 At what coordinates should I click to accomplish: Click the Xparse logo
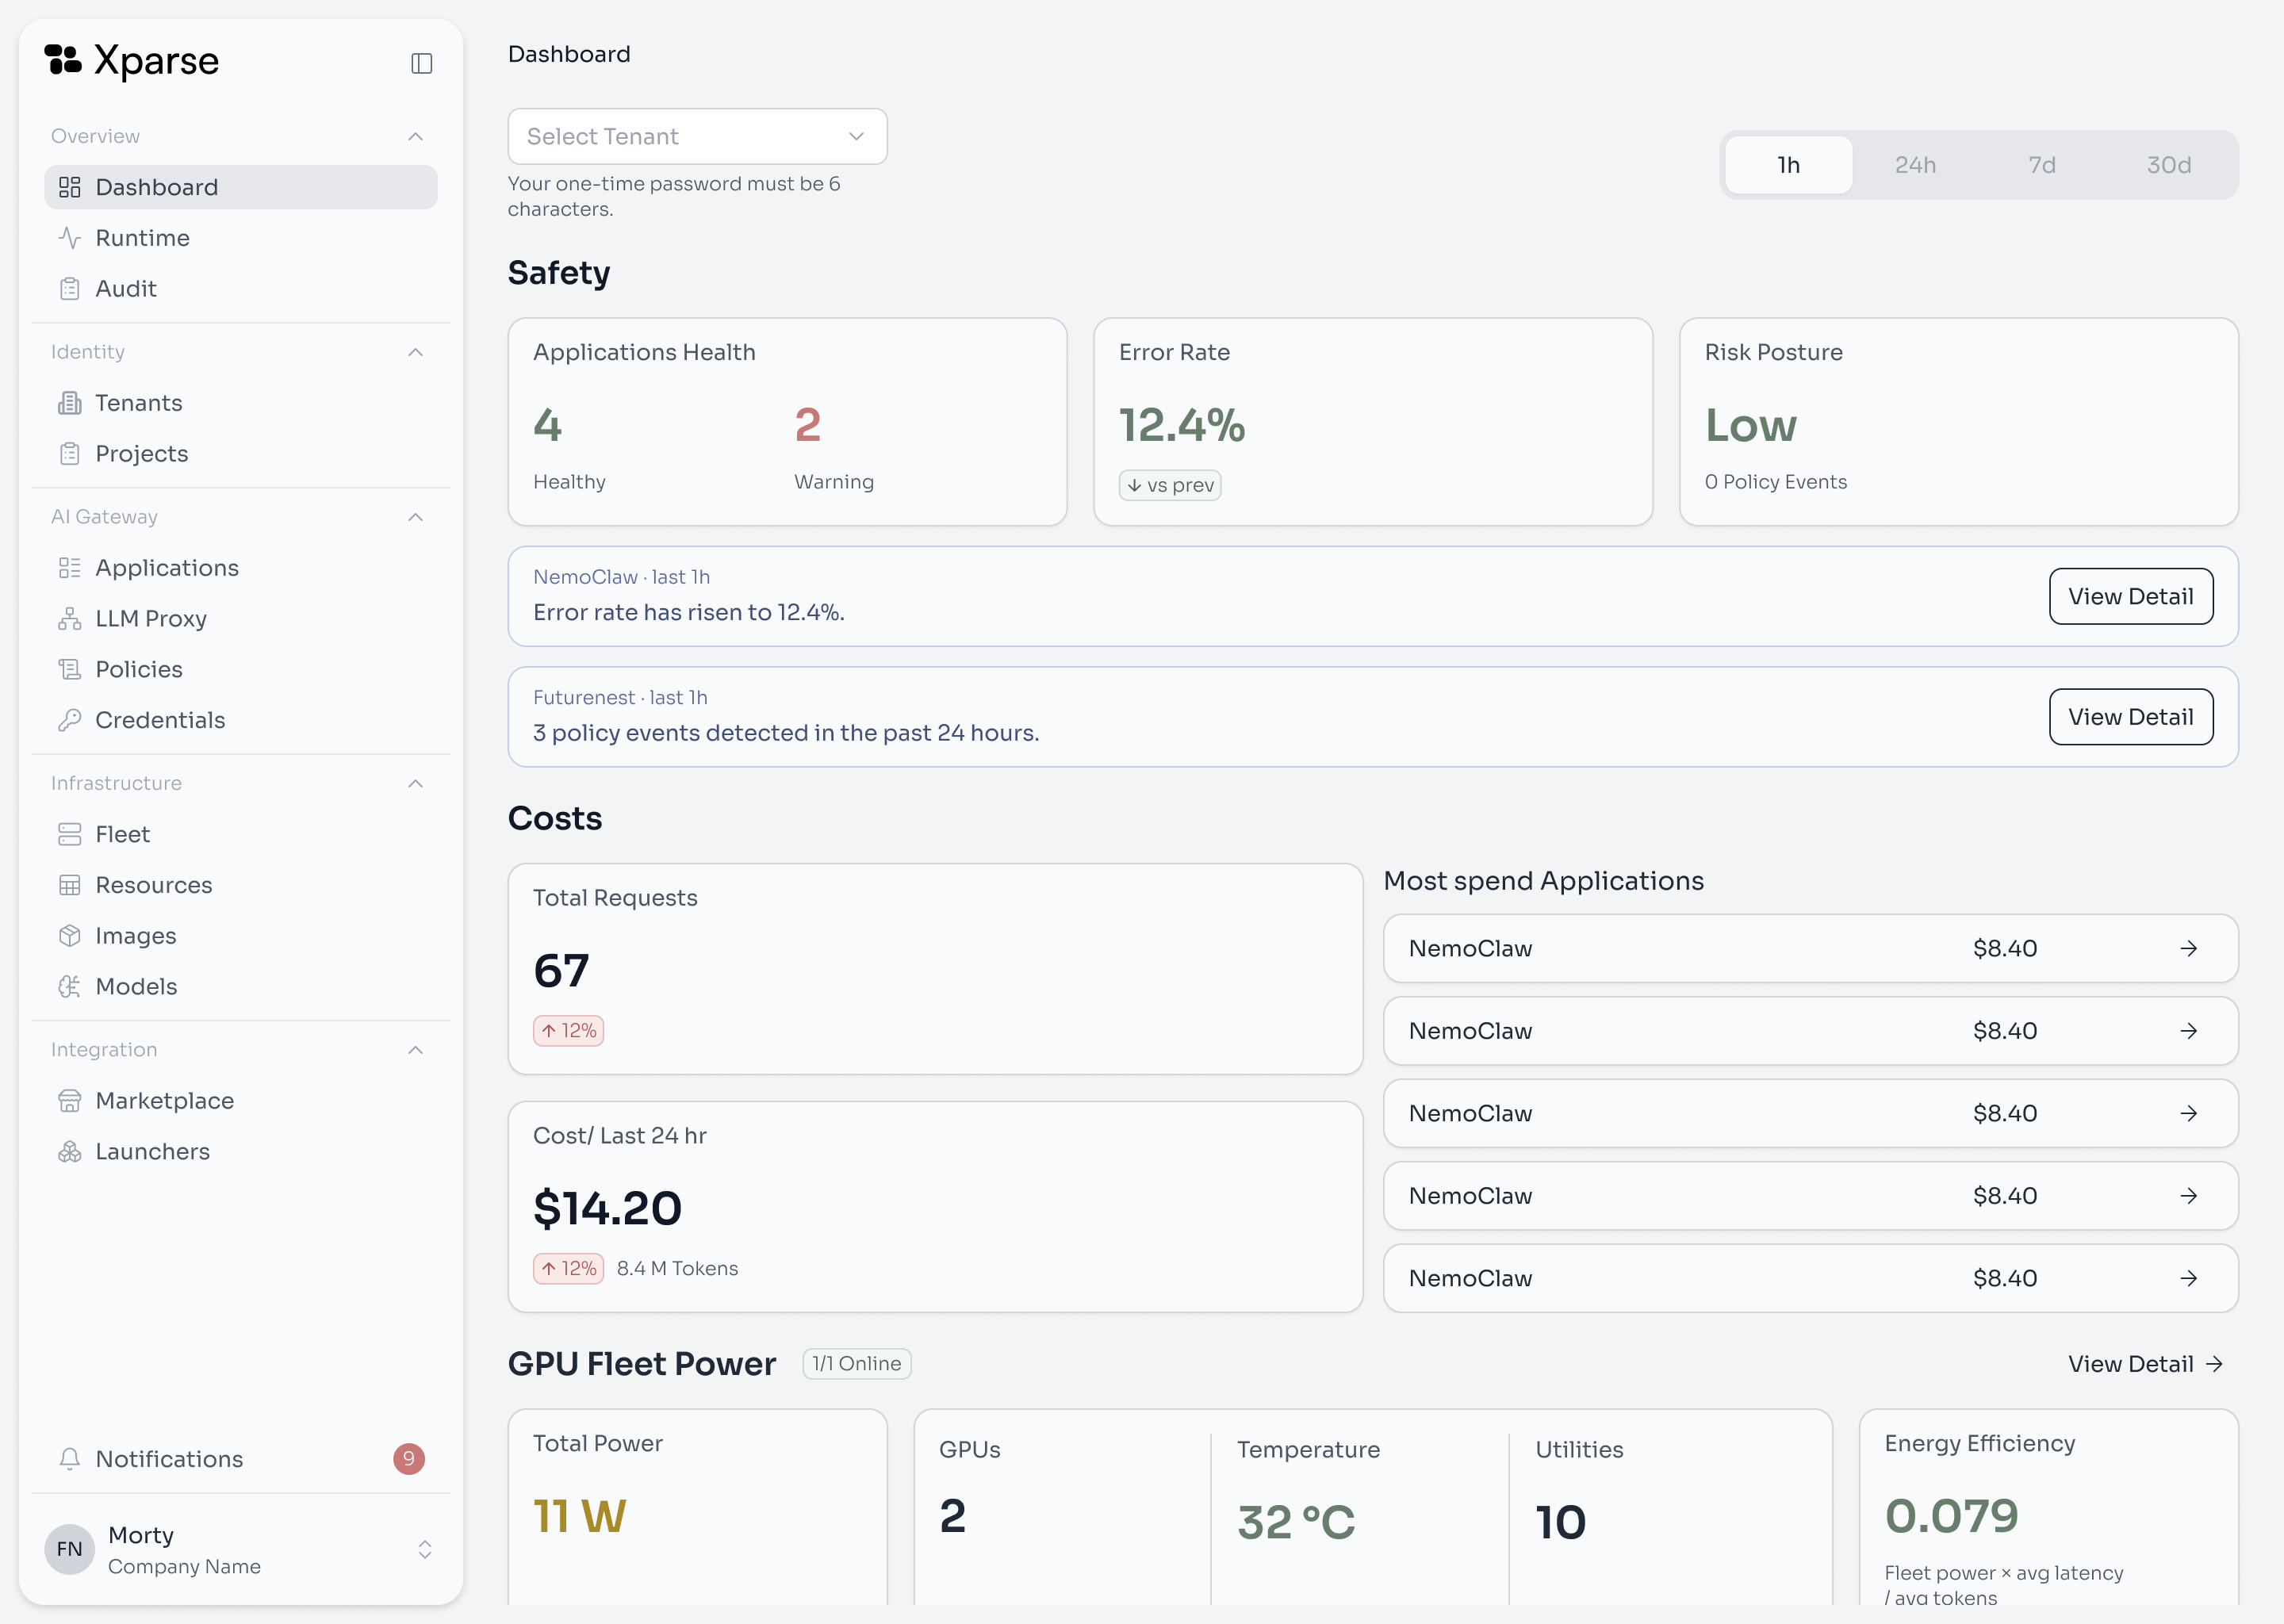[131, 61]
